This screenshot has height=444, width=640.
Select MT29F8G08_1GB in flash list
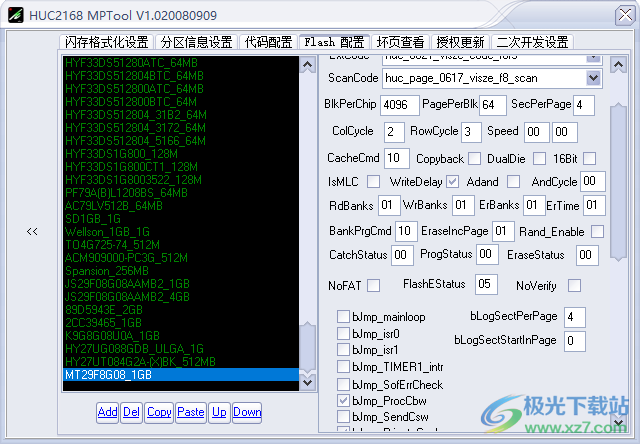click(x=181, y=375)
